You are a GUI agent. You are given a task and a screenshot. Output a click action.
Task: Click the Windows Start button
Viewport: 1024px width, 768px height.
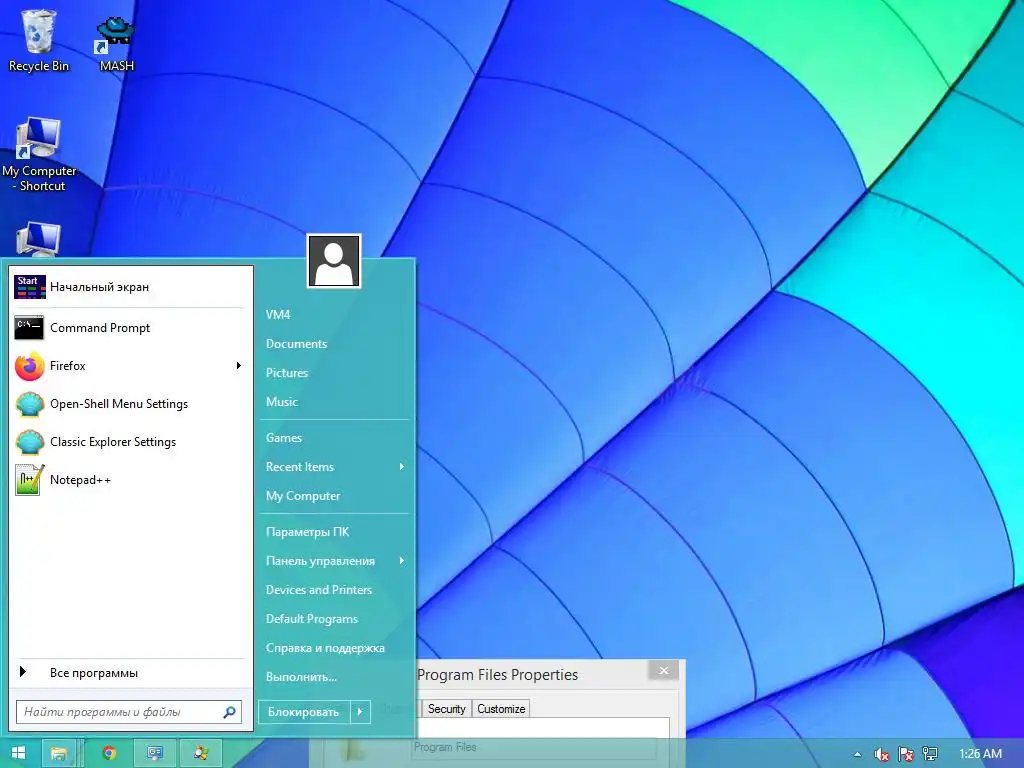point(18,753)
